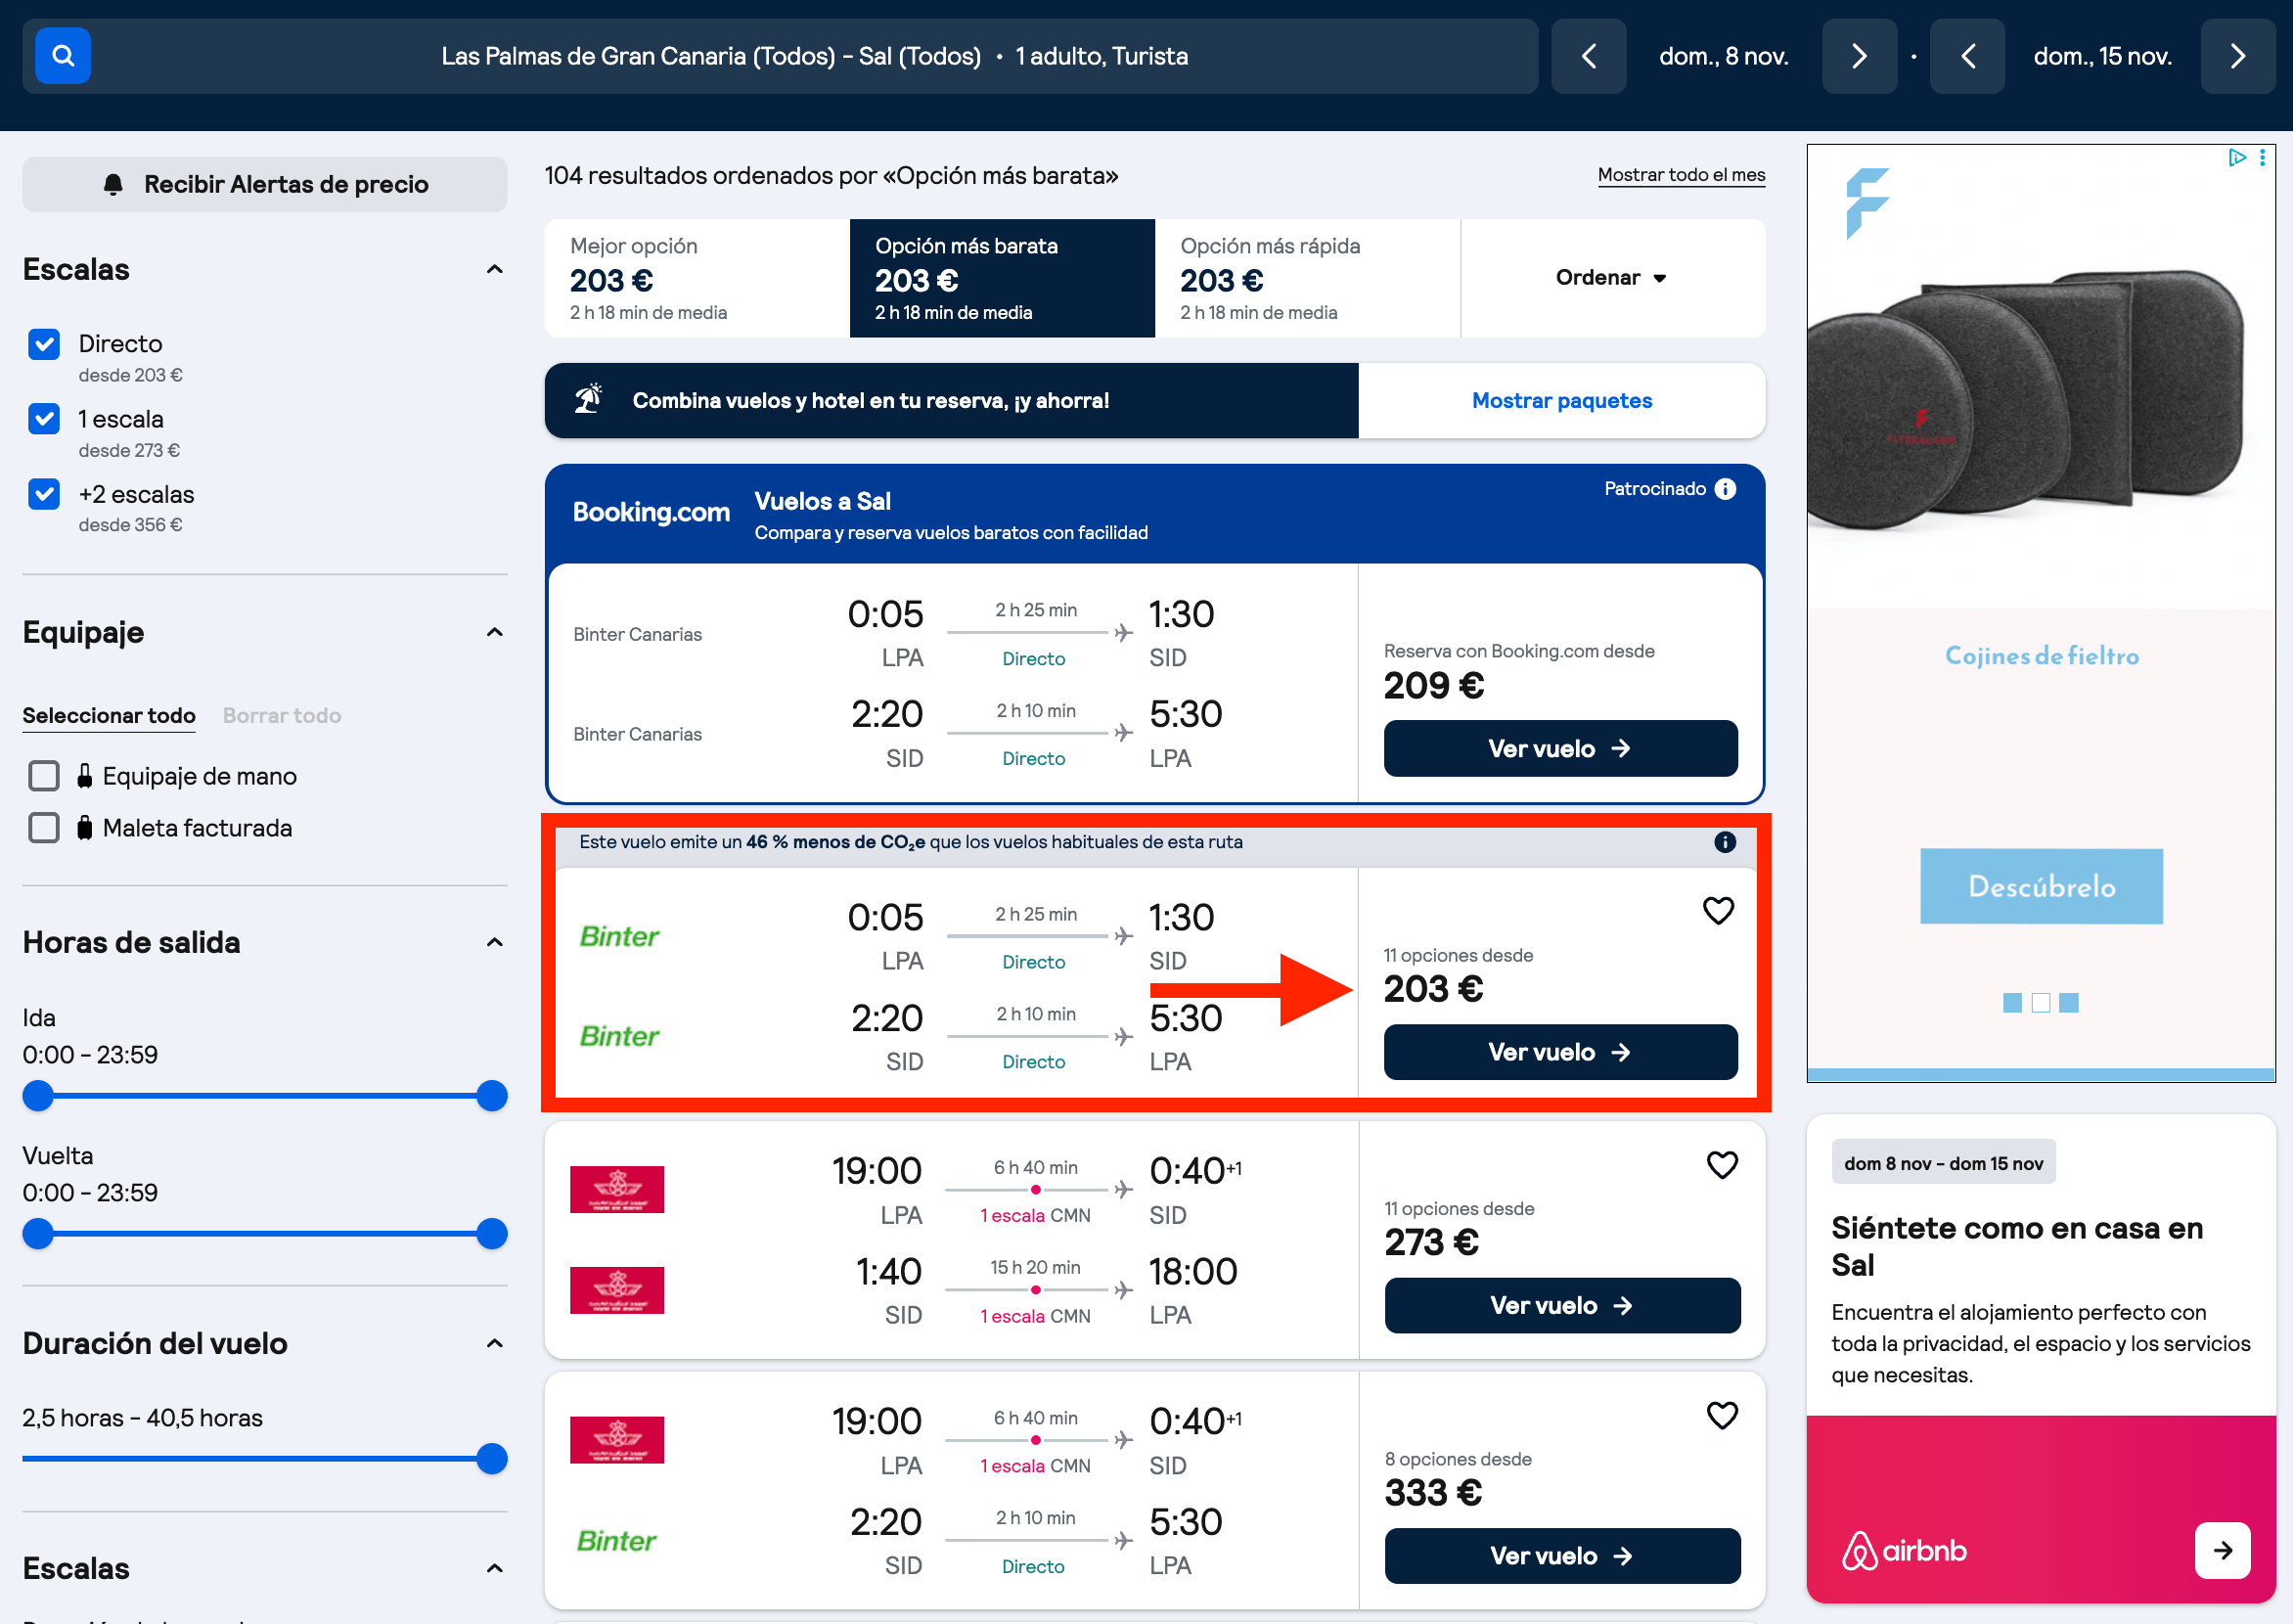2293x1624 pixels.
Task: Click the Patrocinado info icon
Action: click(x=1725, y=488)
